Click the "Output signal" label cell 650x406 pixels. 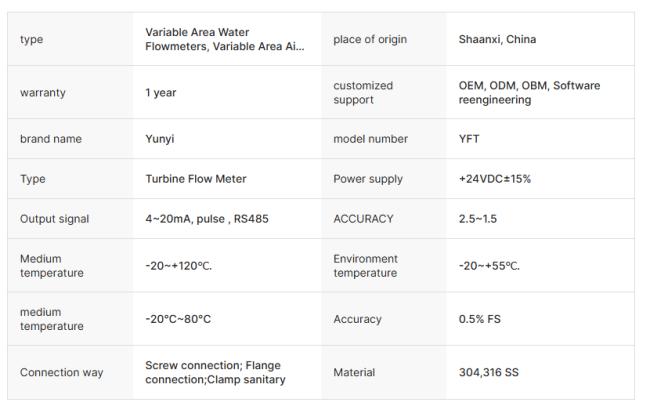[x=54, y=219]
